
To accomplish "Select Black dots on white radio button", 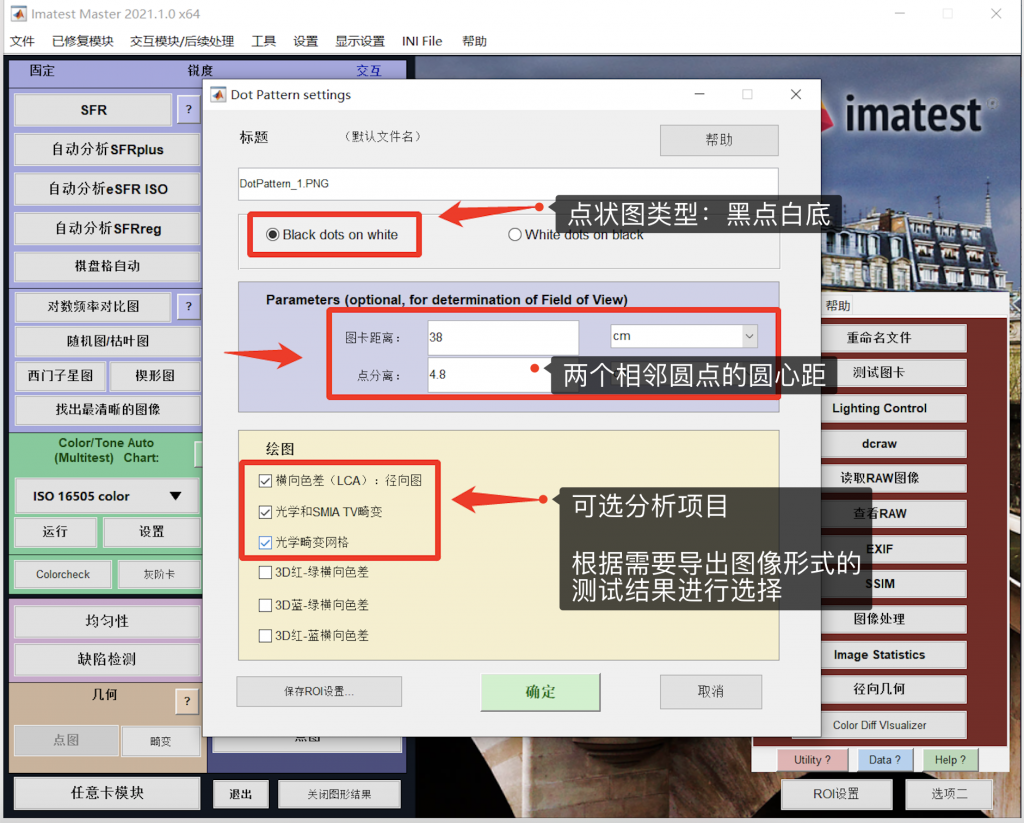I will pyautogui.click(x=273, y=234).
